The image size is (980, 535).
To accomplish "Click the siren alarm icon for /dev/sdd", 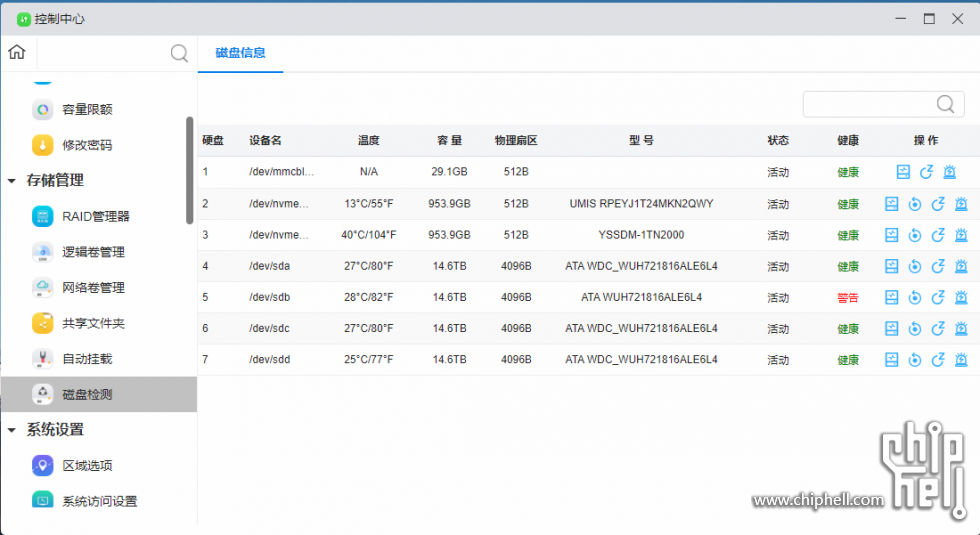I will 961,360.
